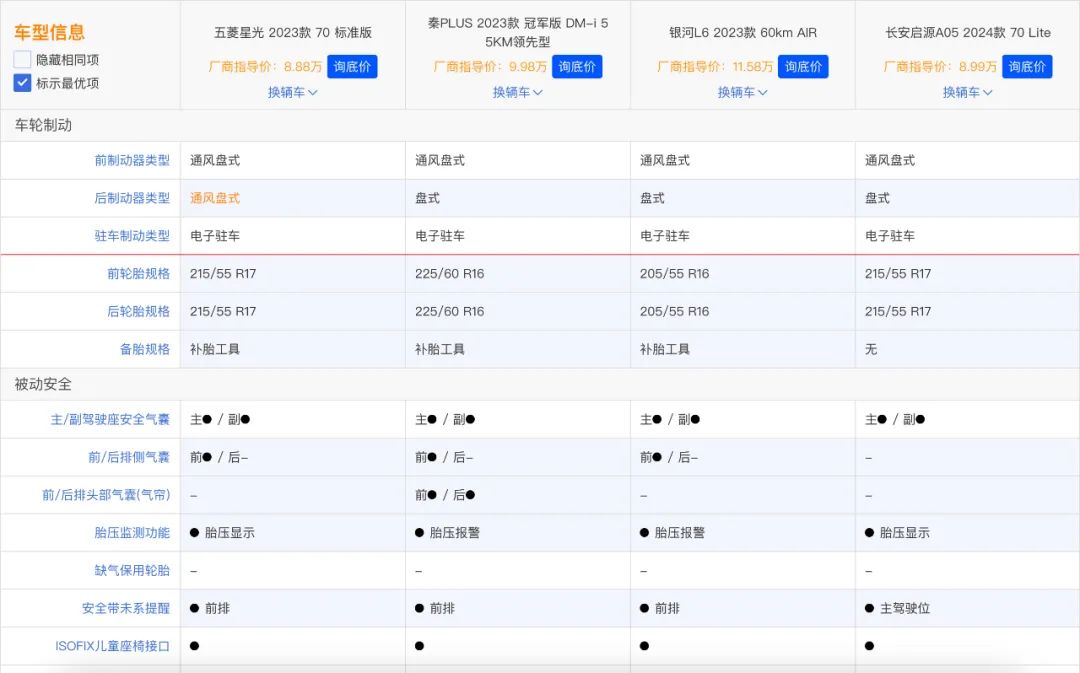Click the 无 value in the 备胎规格 row
Image resolution: width=1080 pixels, height=673 pixels.
[x=871, y=349]
